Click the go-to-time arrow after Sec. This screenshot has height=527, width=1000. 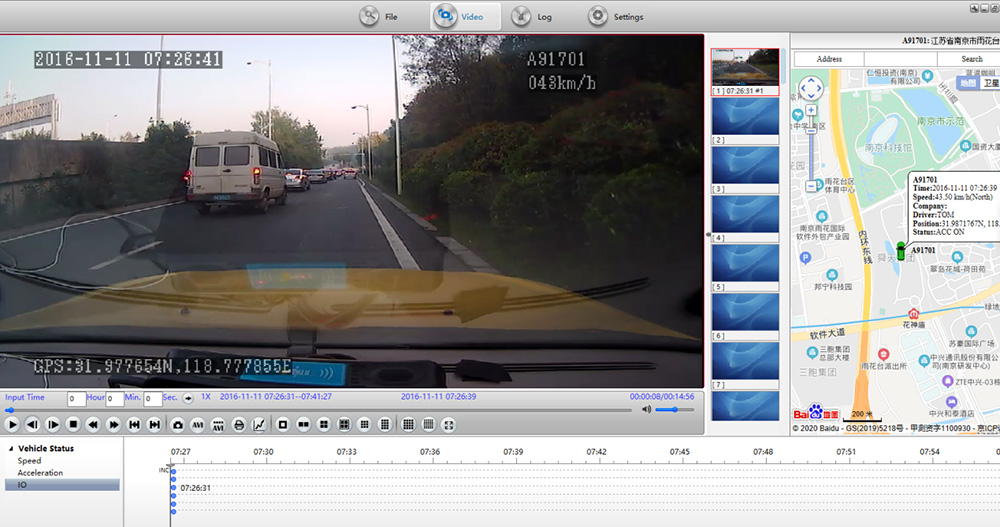[x=188, y=398]
